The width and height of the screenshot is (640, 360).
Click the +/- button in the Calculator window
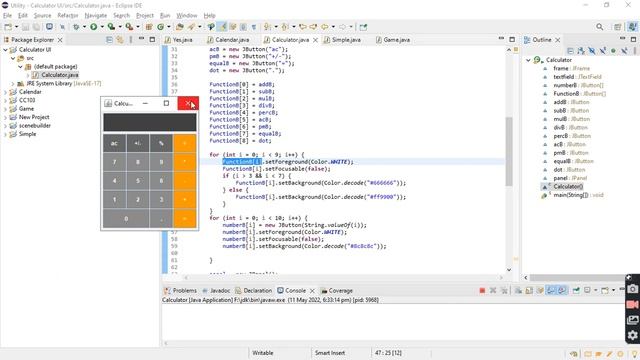138,143
